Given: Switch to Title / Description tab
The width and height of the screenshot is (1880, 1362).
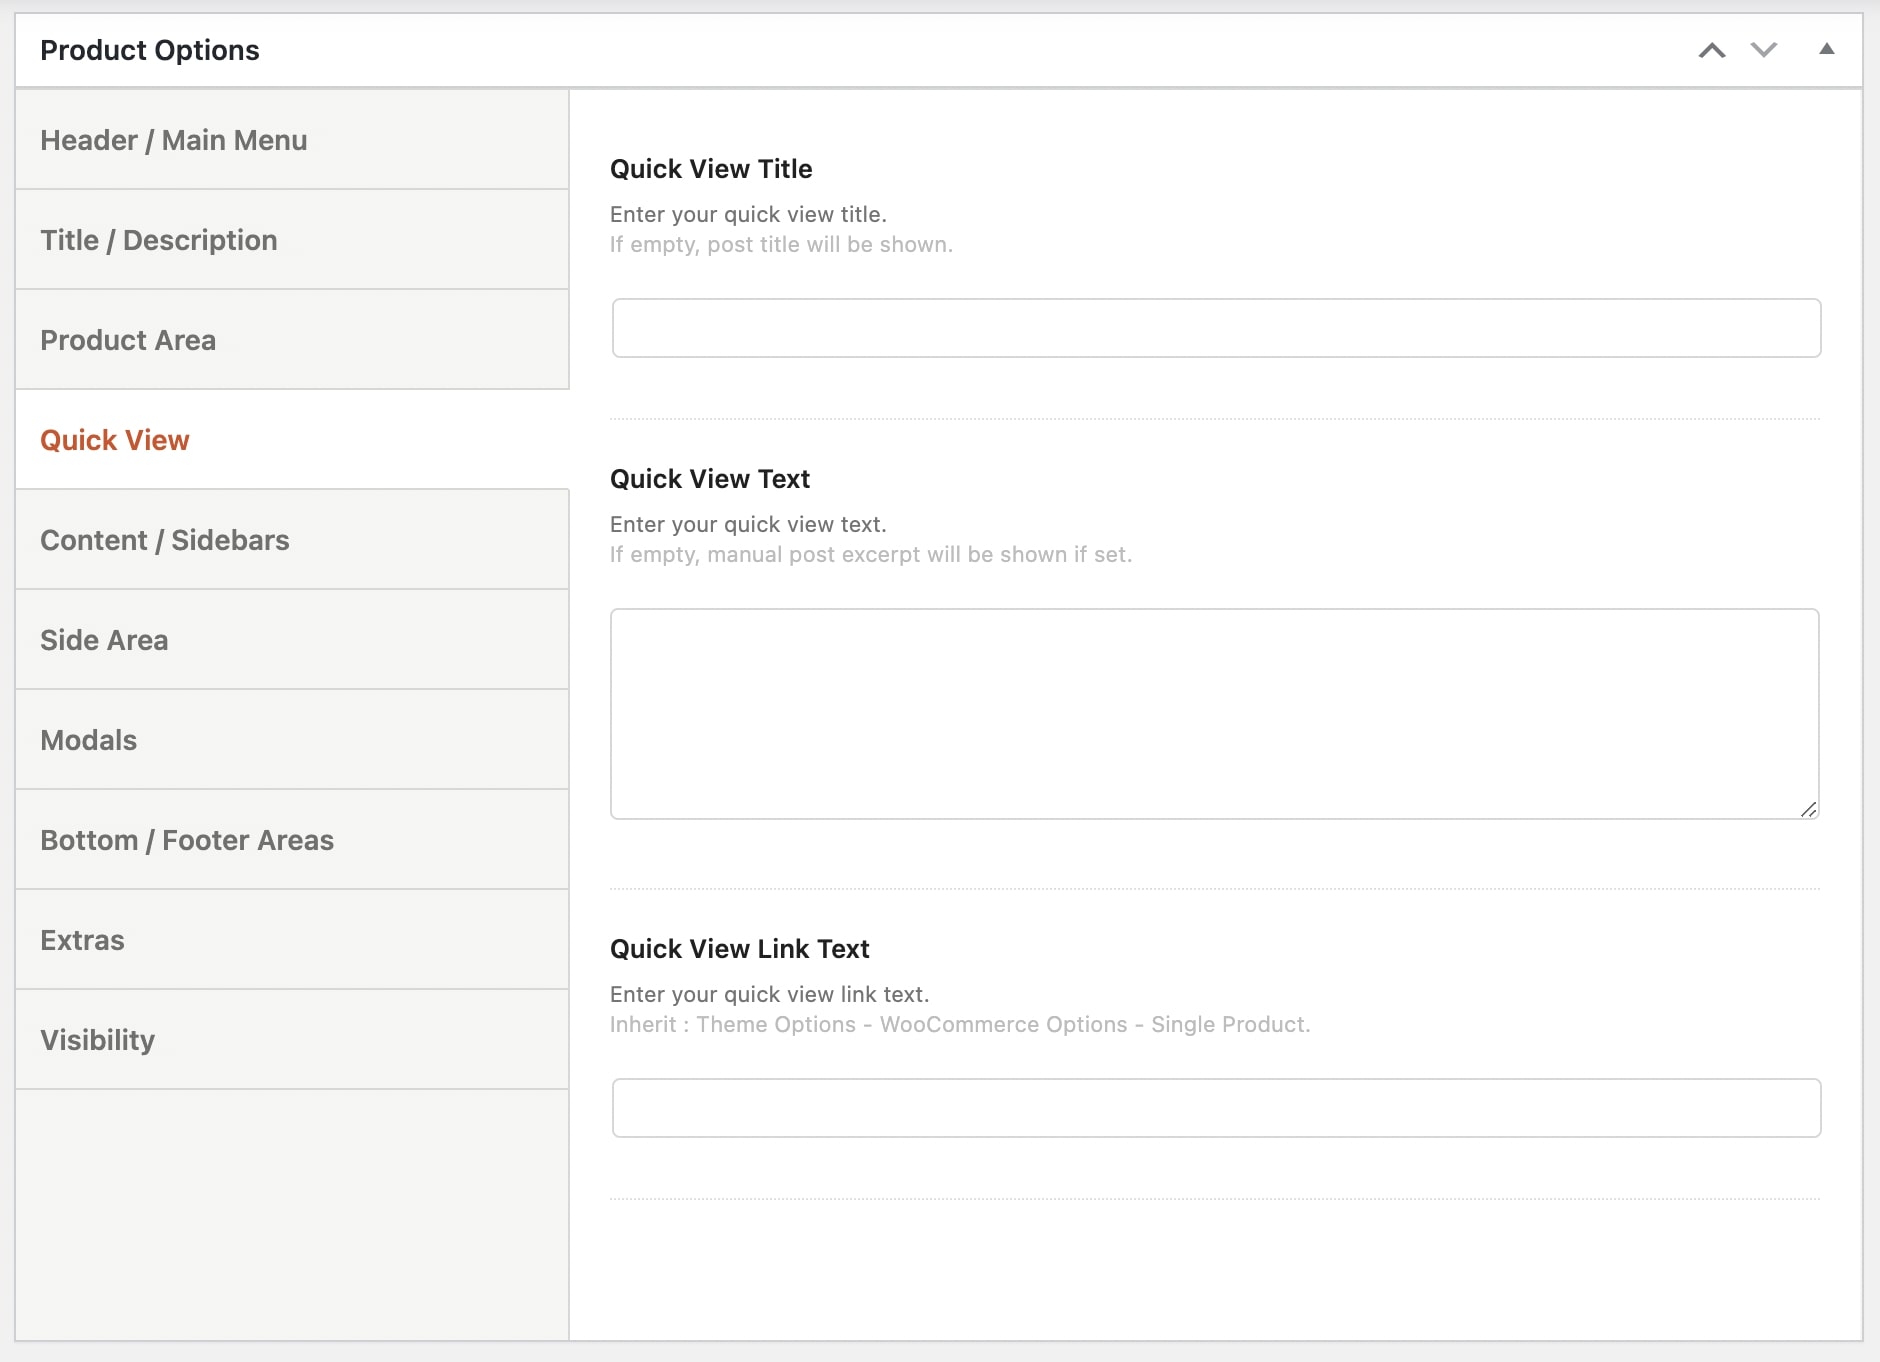Looking at the screenshot, I should click(x=158, y=240).
